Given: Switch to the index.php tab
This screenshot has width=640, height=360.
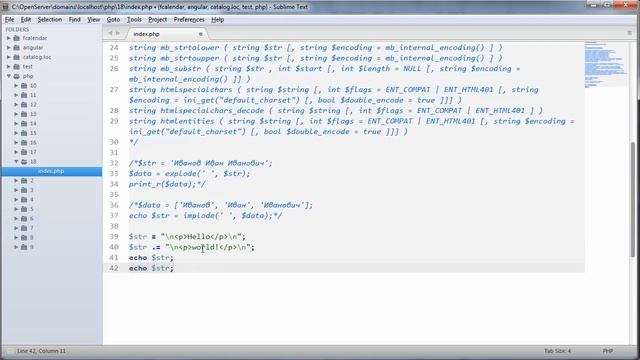Looking at the screenshot, I should point(166,34).
